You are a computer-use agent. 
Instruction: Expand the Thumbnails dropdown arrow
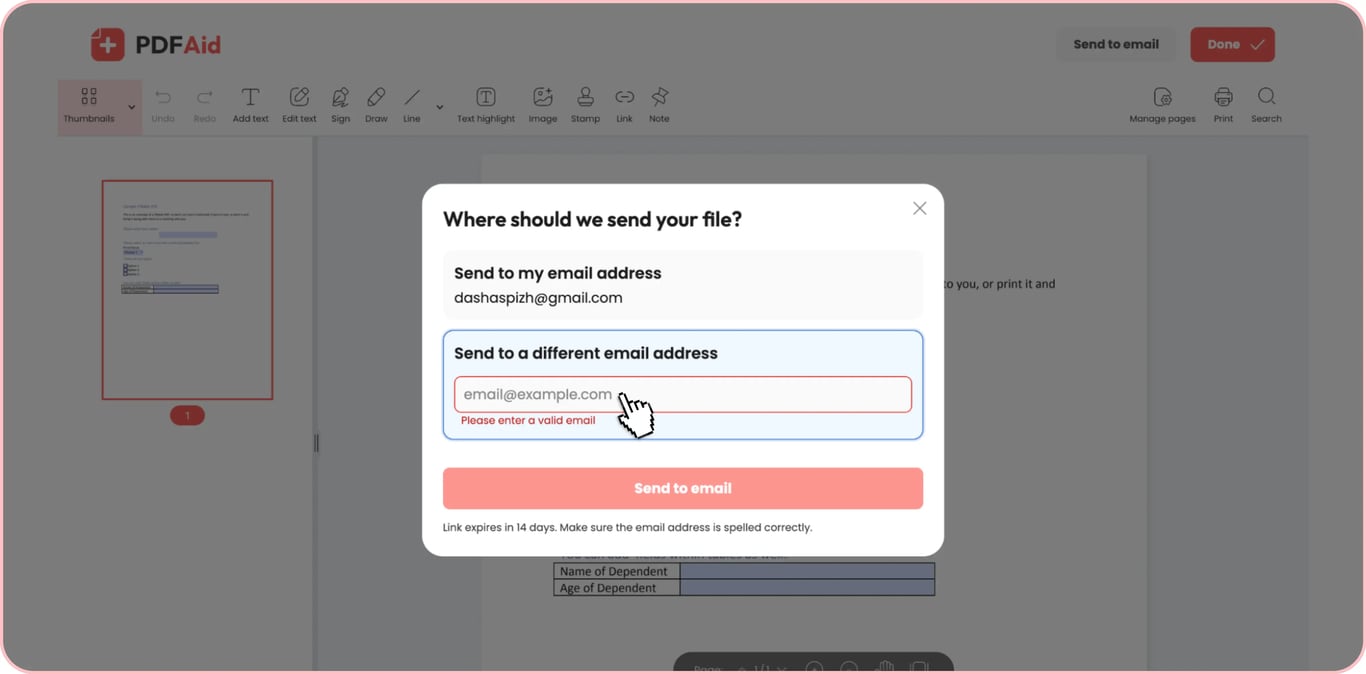coord(131,107)
